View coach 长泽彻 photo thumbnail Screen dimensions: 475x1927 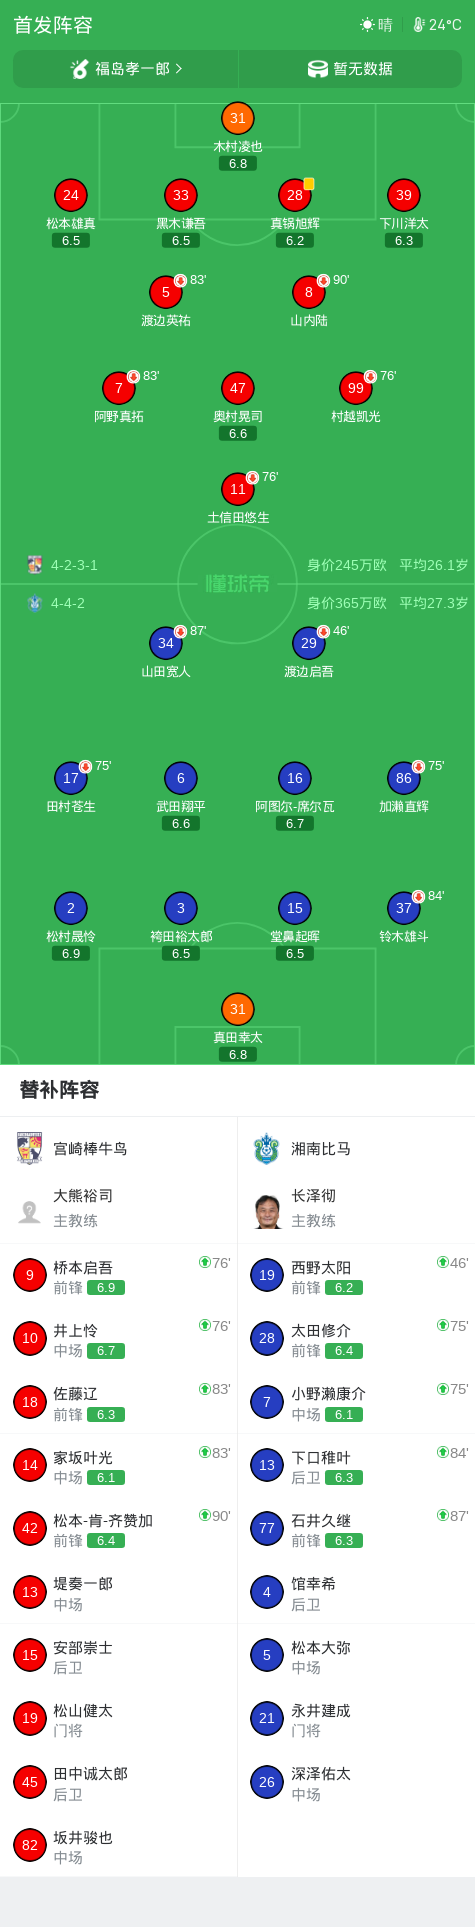click(x=267, y=1211)
